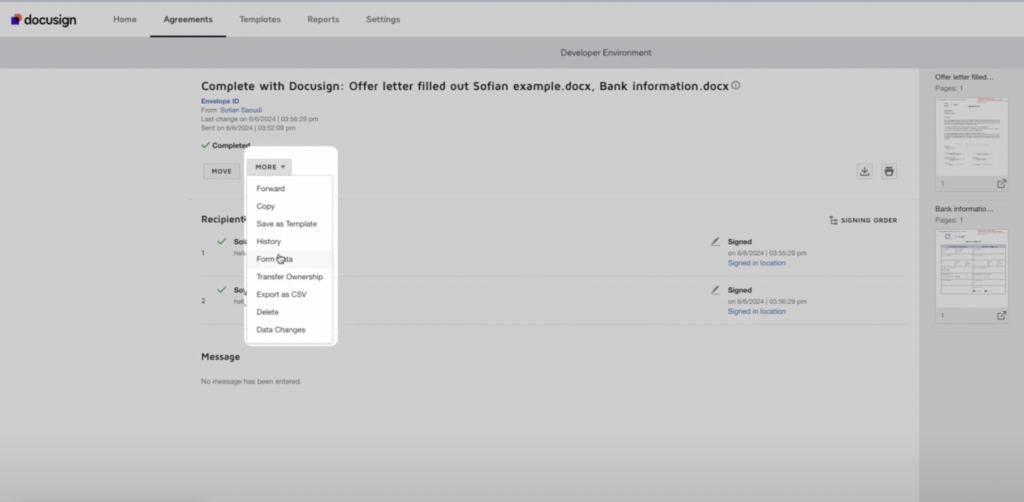This screenshot has width=1024, height=502.
Task: Switch to the Agreements tab
Action: click(188, 20)
